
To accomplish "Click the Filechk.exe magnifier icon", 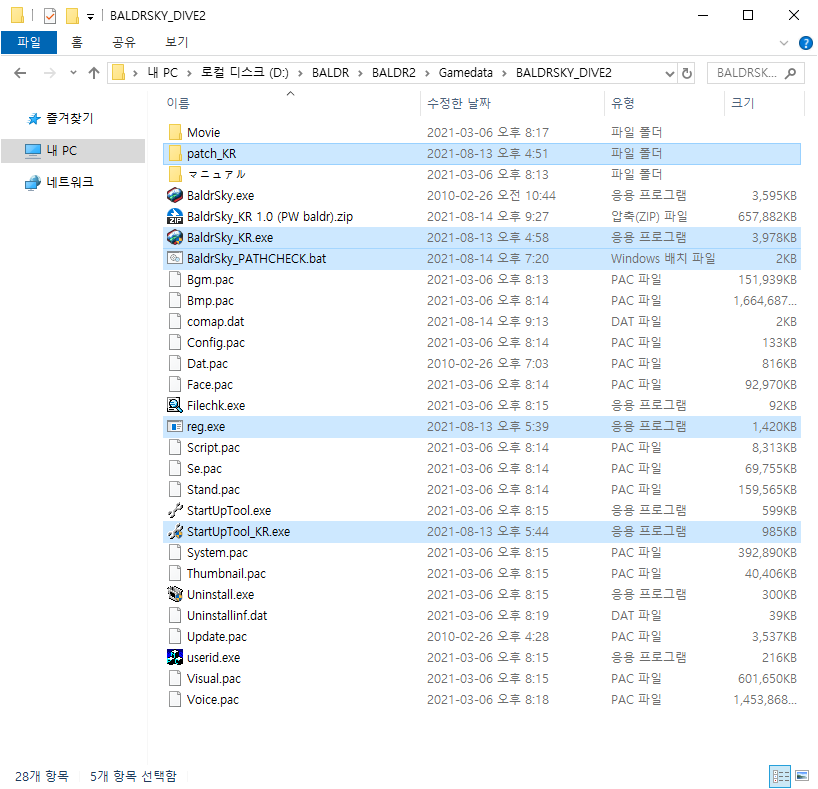I will [175, 405].
